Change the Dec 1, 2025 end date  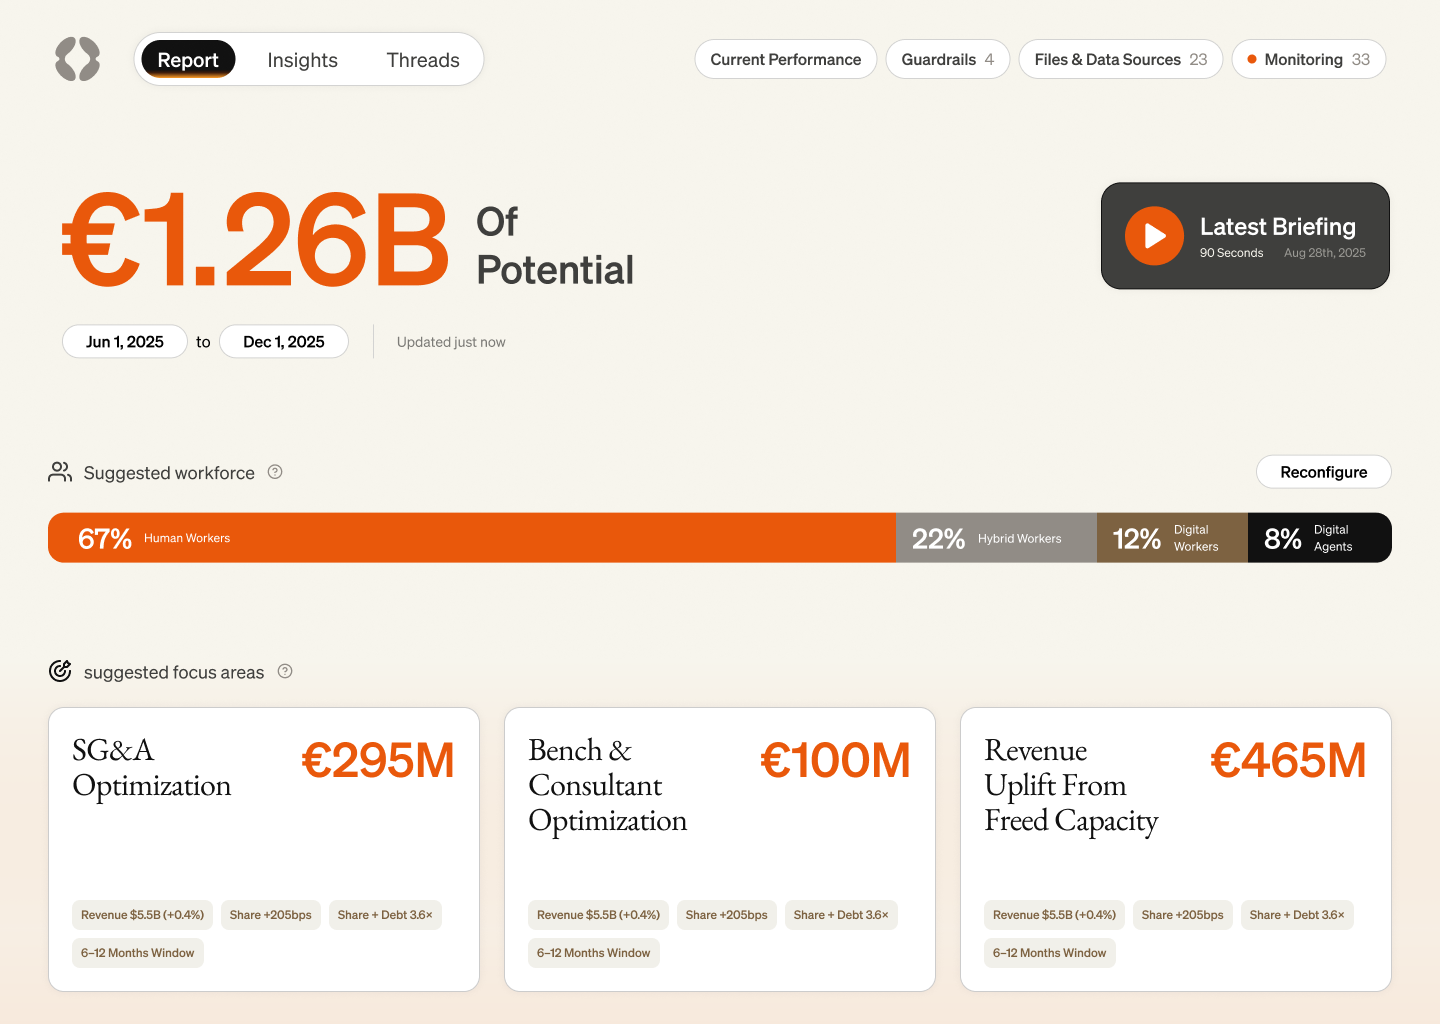(x=284, y=341)
